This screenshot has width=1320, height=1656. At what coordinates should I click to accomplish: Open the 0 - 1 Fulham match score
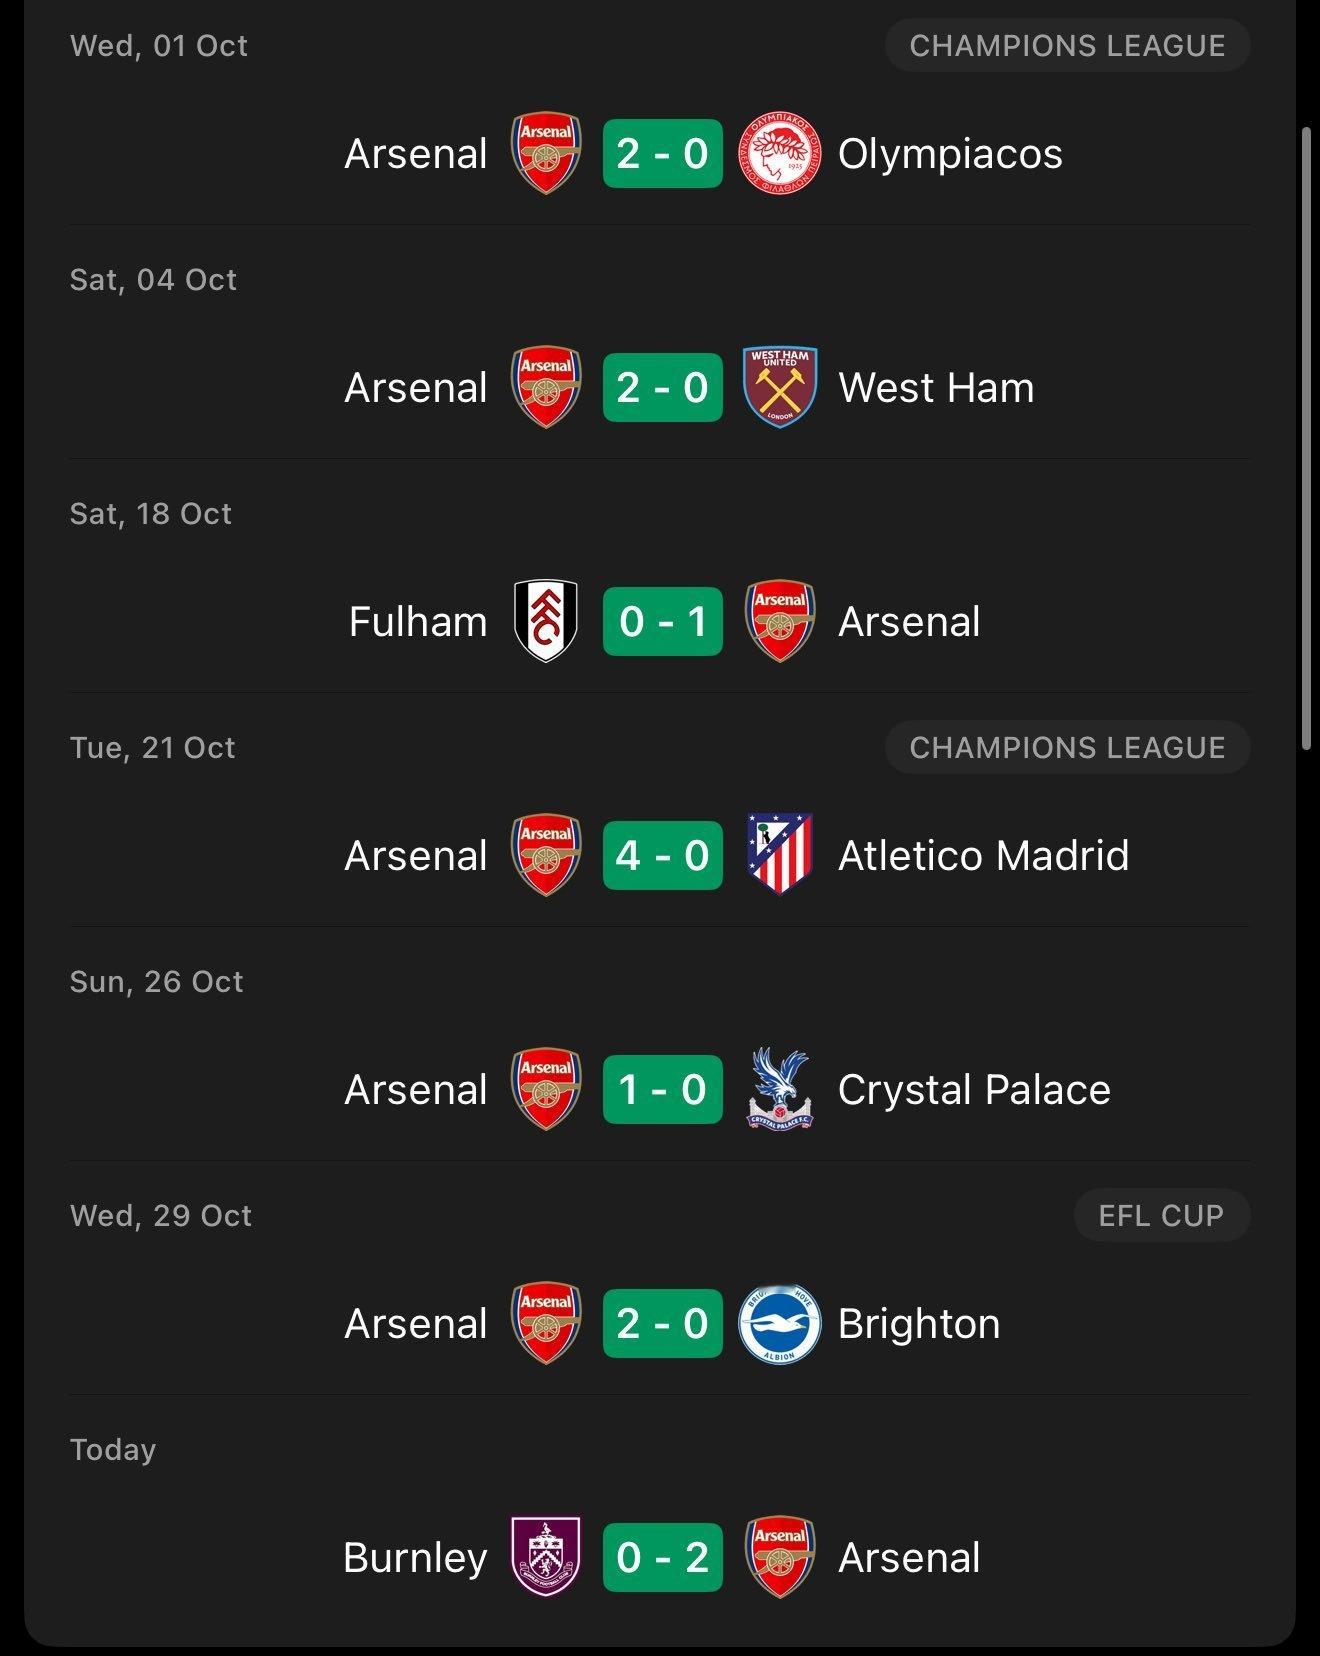[662, 622]
